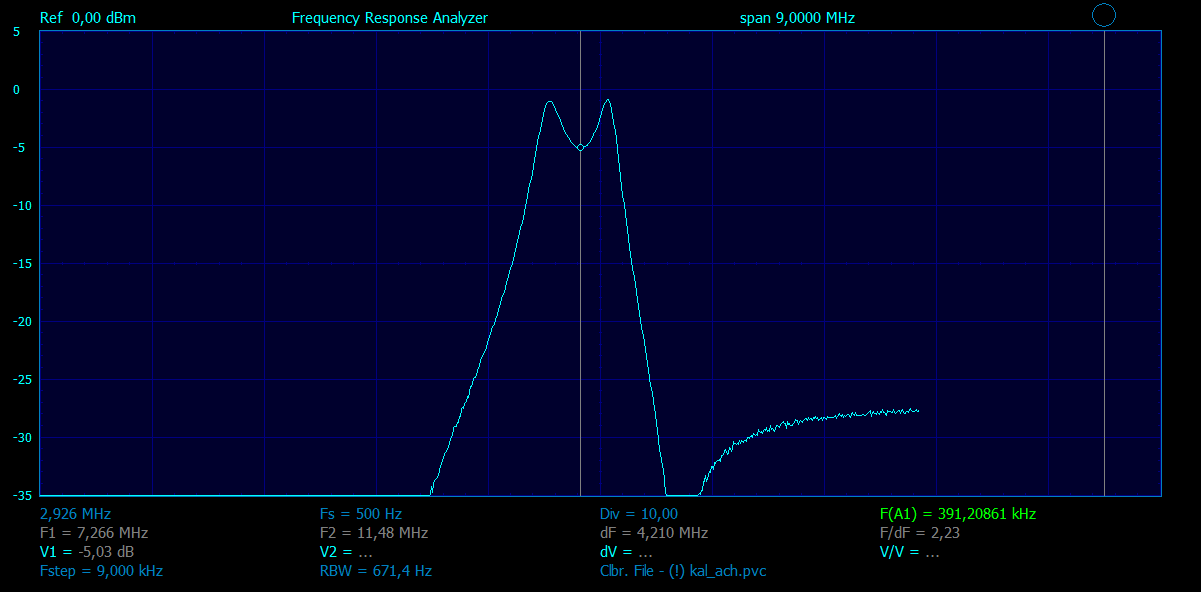Select the dF = 4,210 MHz readout
The width and height of the screenshot is (1201, 592).
[x=654, y=533]
